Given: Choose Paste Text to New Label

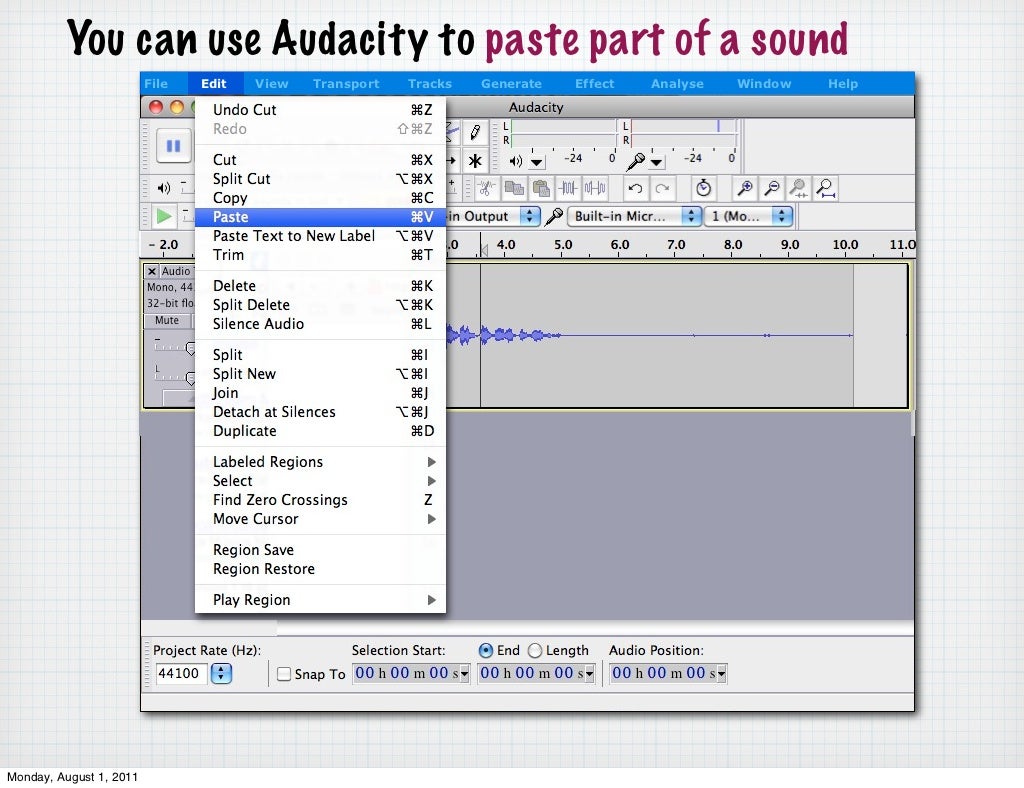Looking at the screenshot, I should pyautogui.click(x=320, y=236).
